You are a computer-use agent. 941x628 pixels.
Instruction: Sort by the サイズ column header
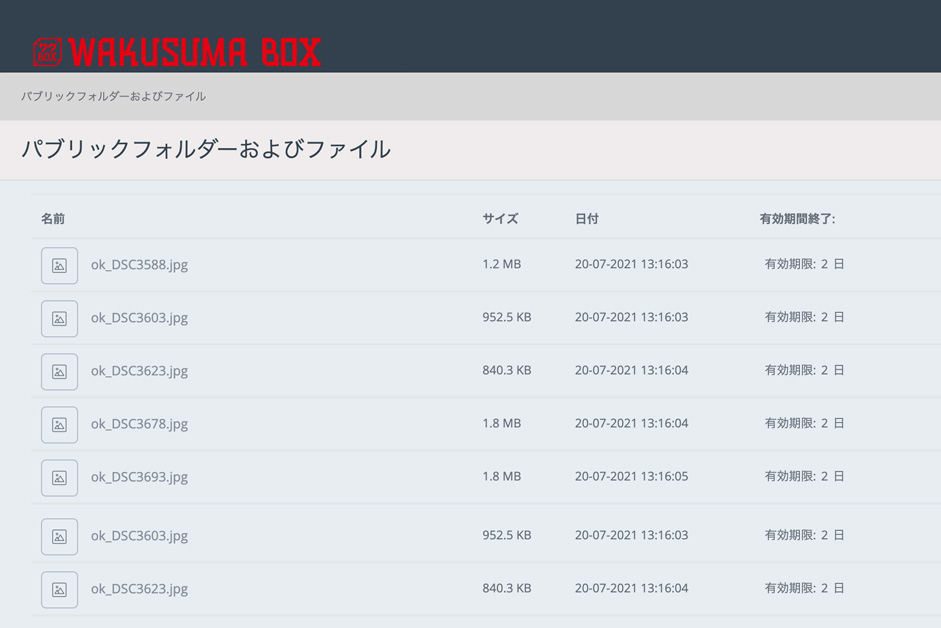tap(500, 219)
